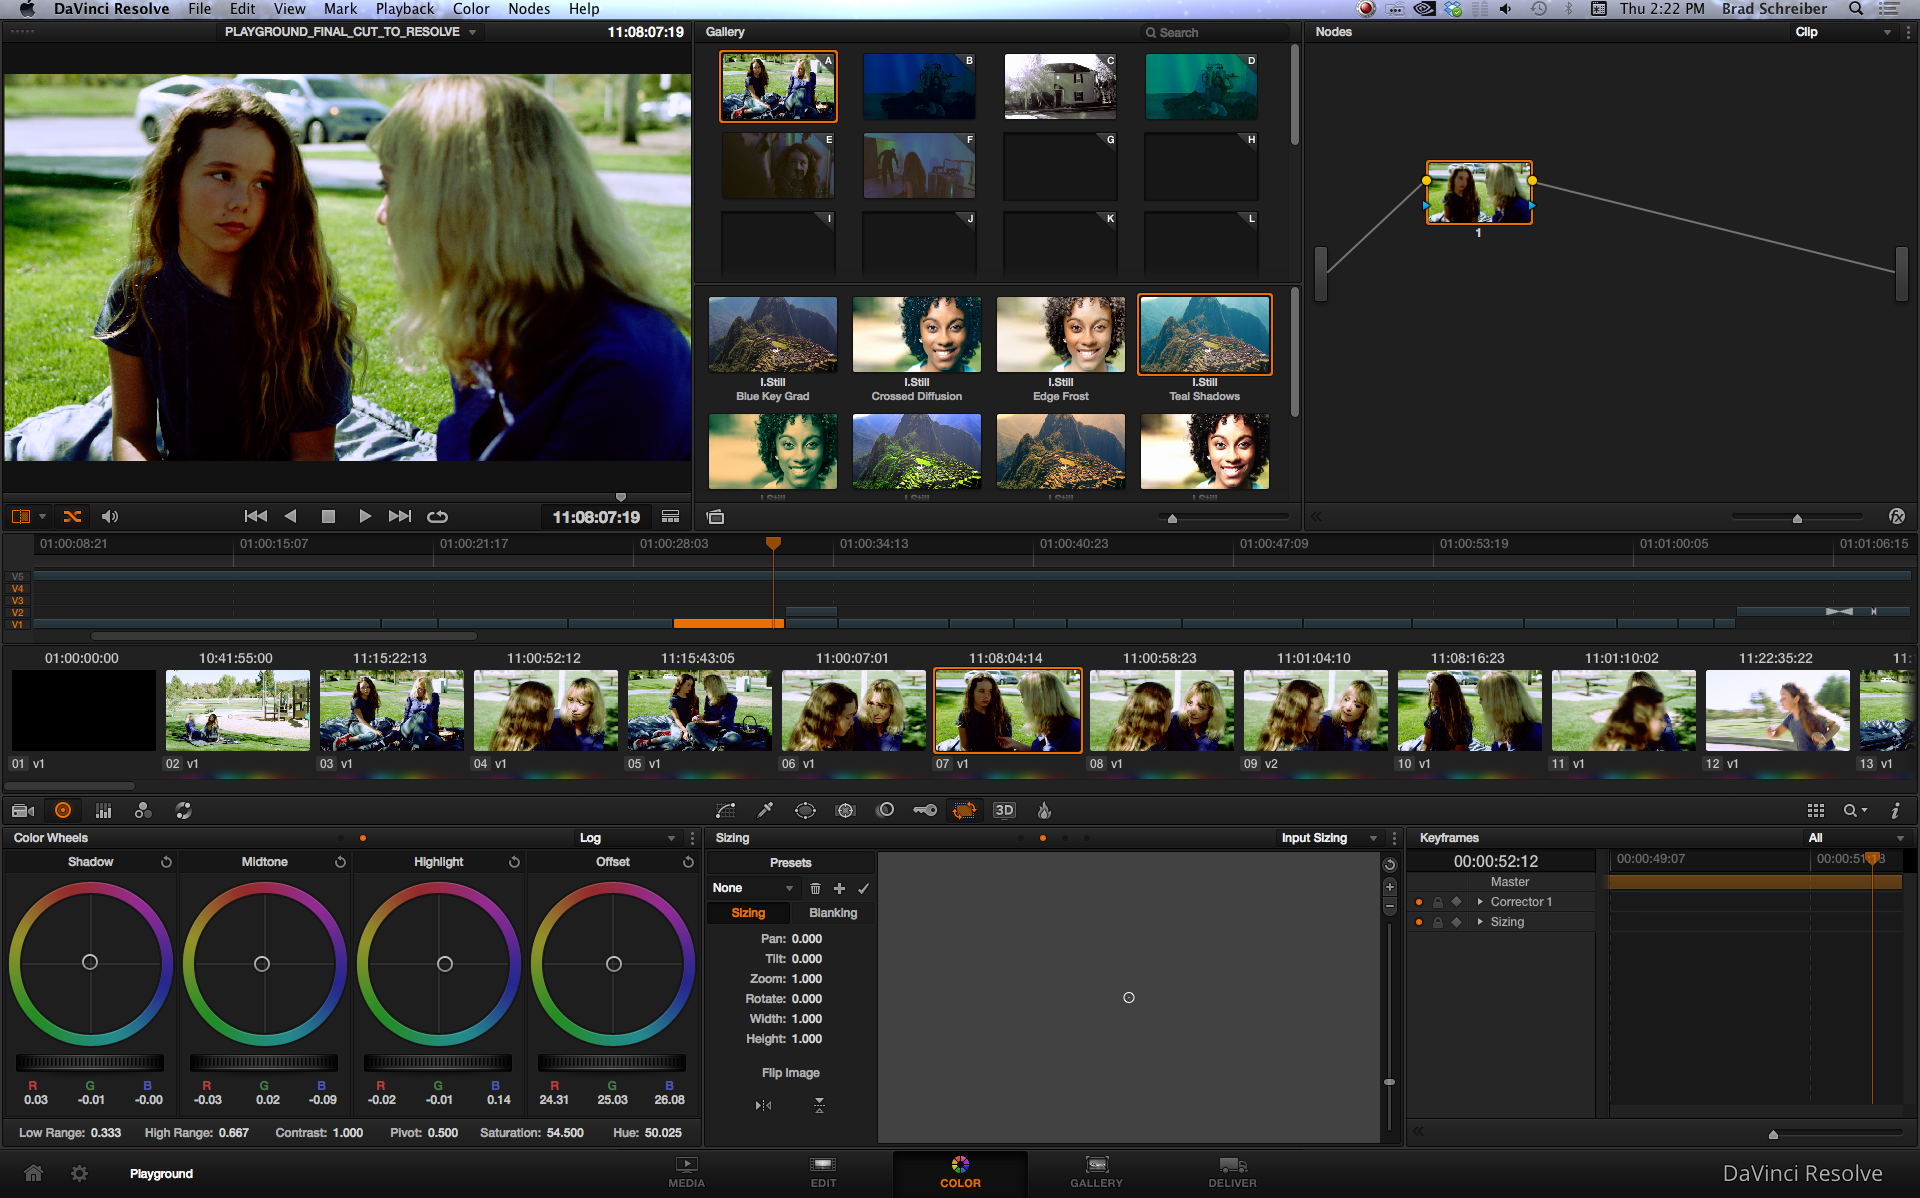The image size is (1920, 1198).
Task: Open the Curves palette icon
Action: (725, 810)
